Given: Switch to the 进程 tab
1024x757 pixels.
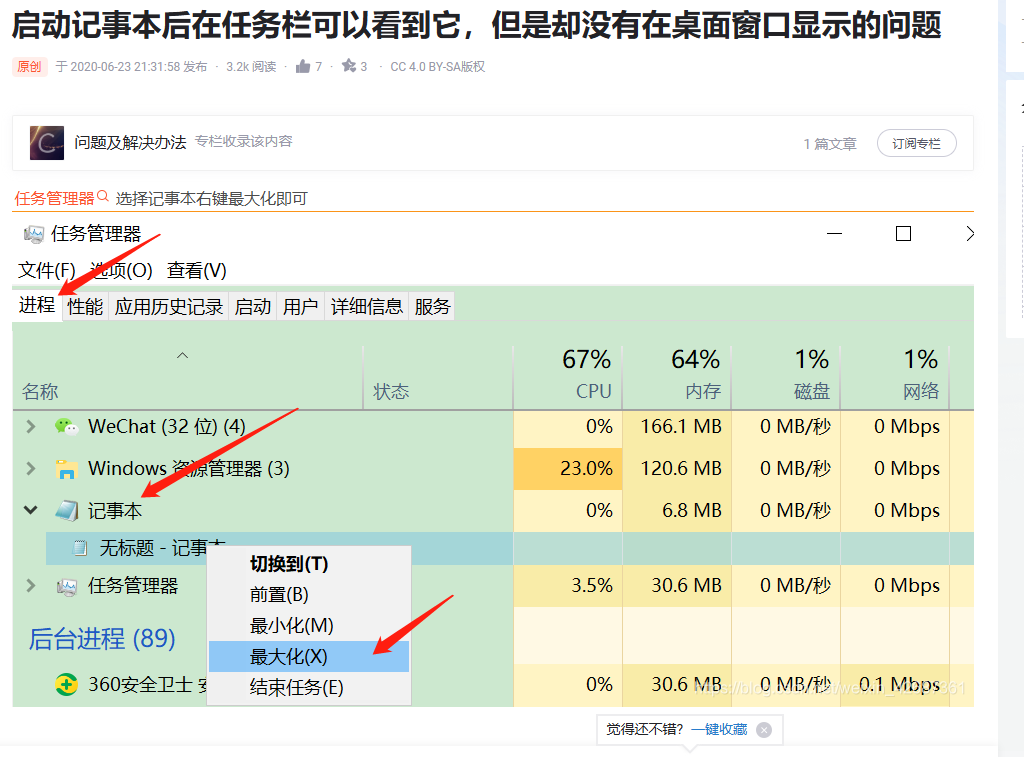Looking at the screenshot, I should 37,304.
